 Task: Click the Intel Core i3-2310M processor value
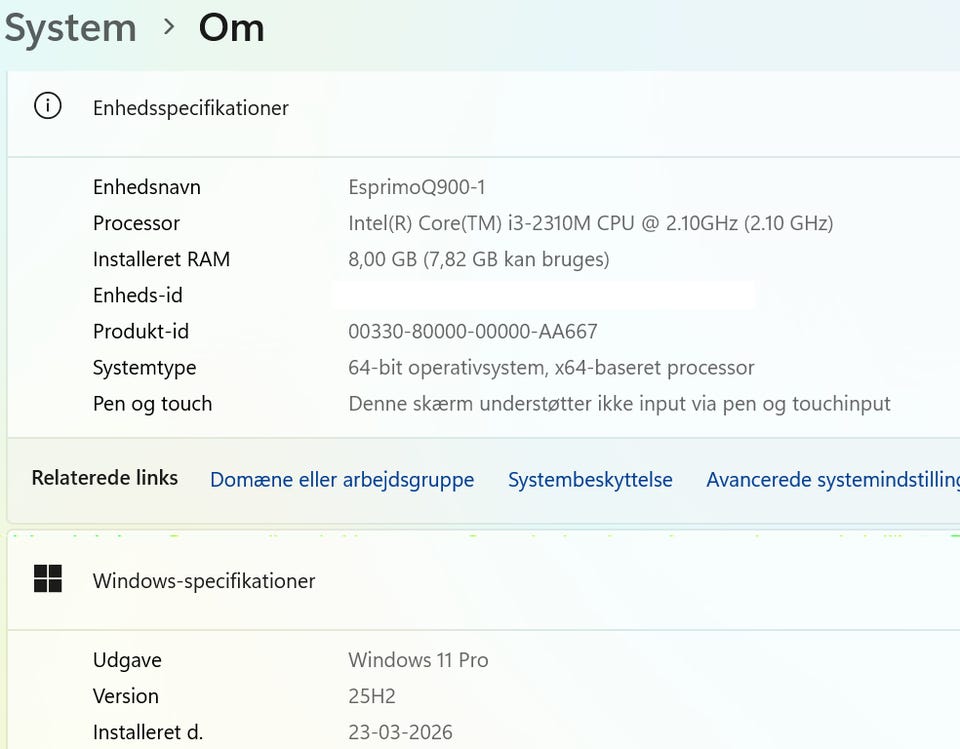coord(590,223)
